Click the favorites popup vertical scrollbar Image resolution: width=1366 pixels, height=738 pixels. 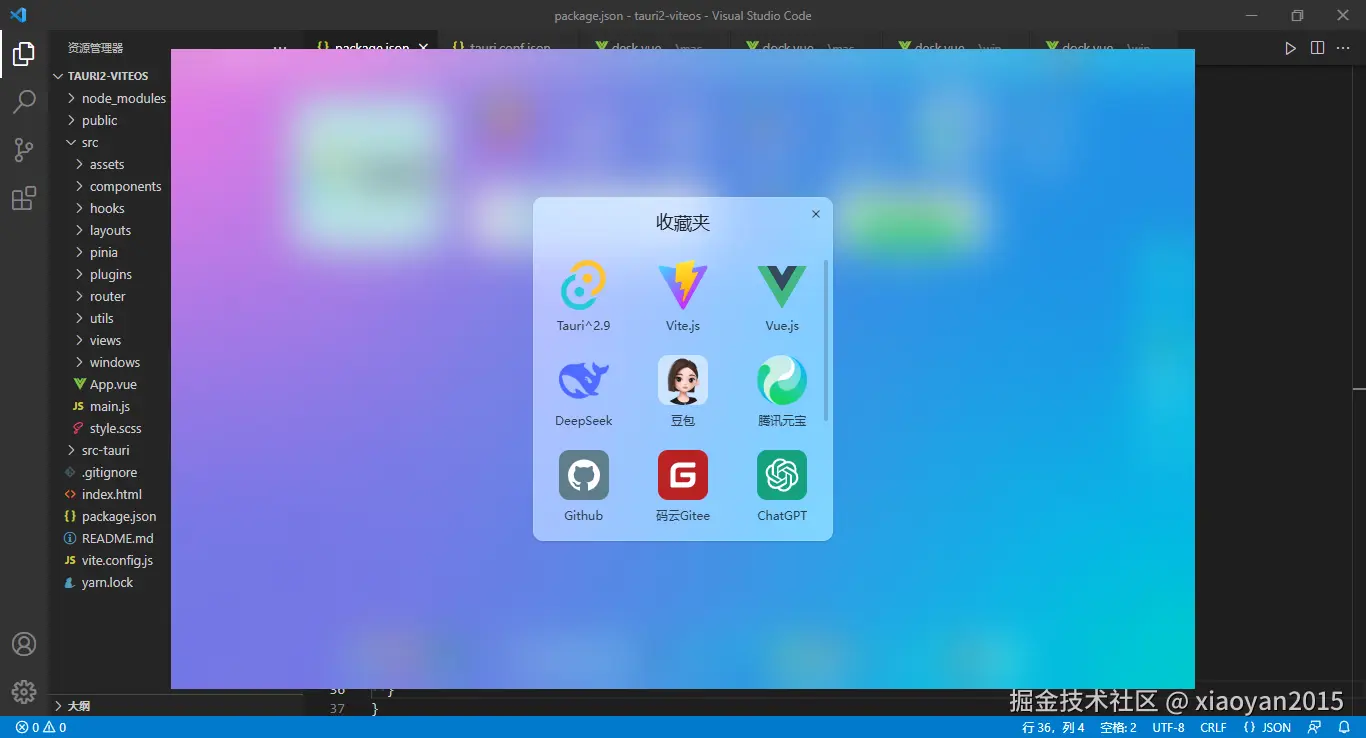click(826, 340)
